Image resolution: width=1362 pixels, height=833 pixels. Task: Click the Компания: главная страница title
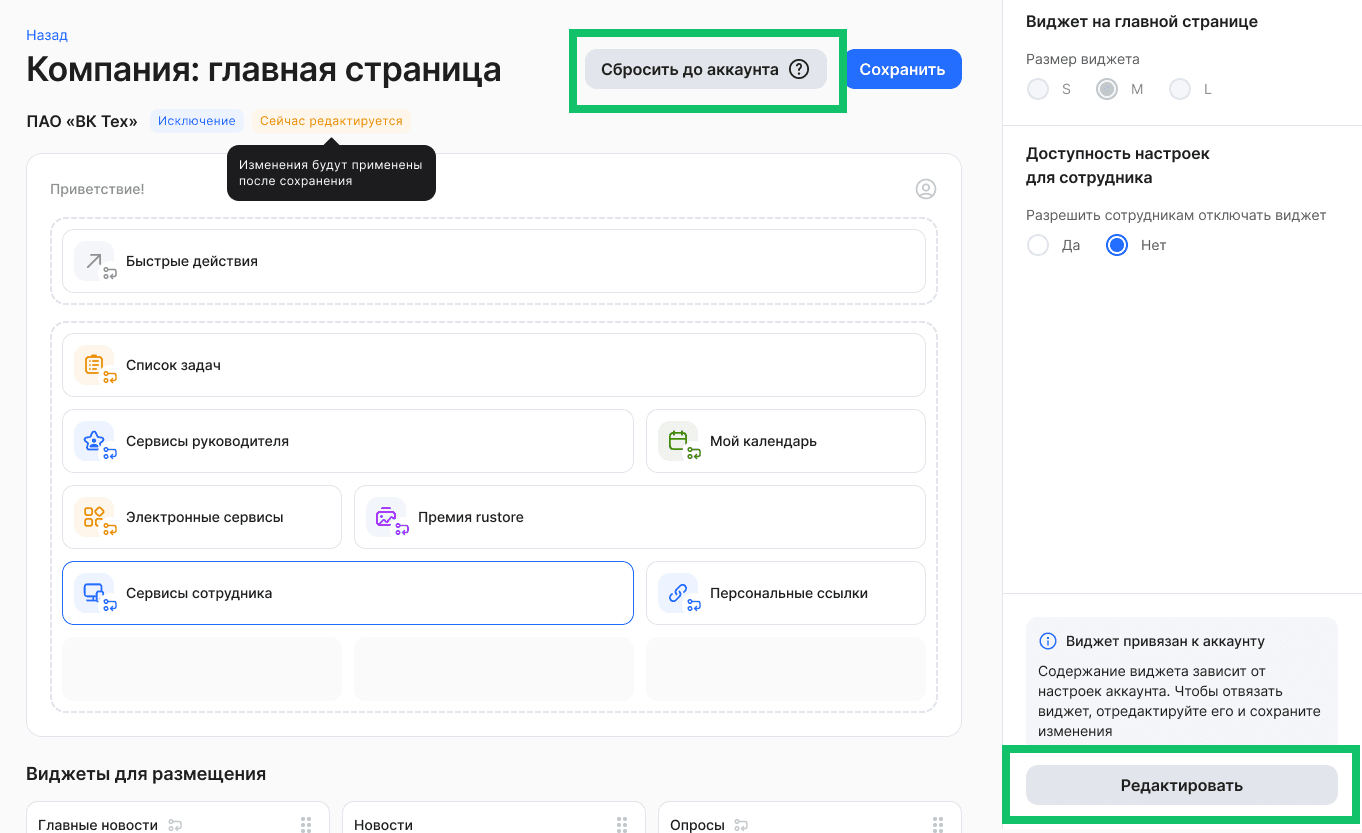point(264,70)
